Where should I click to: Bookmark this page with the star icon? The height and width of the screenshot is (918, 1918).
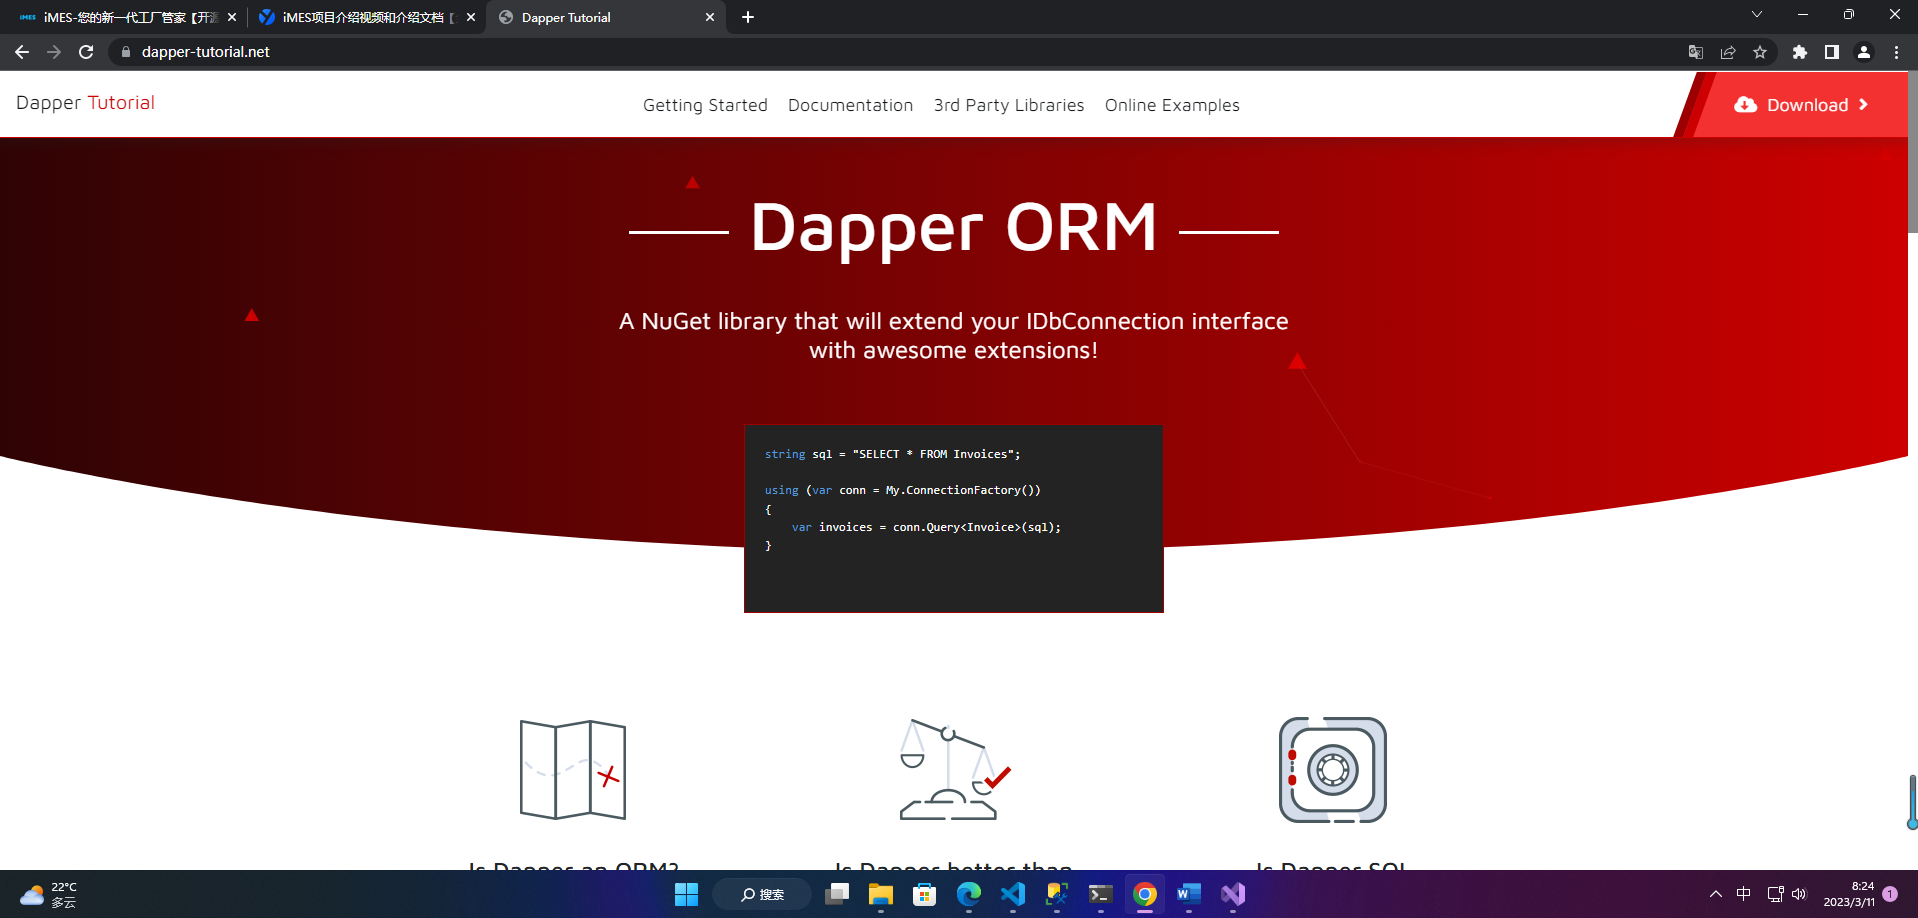[1760, 52]
